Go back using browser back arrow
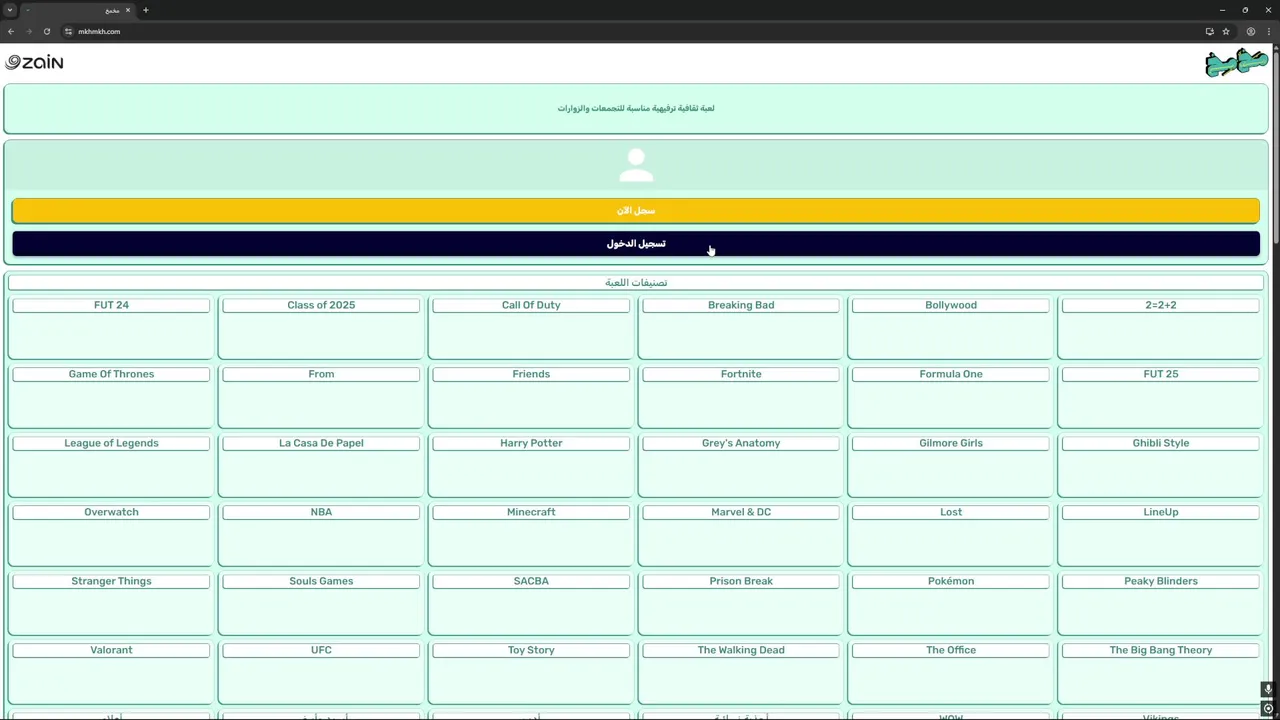 click(11, 31)
